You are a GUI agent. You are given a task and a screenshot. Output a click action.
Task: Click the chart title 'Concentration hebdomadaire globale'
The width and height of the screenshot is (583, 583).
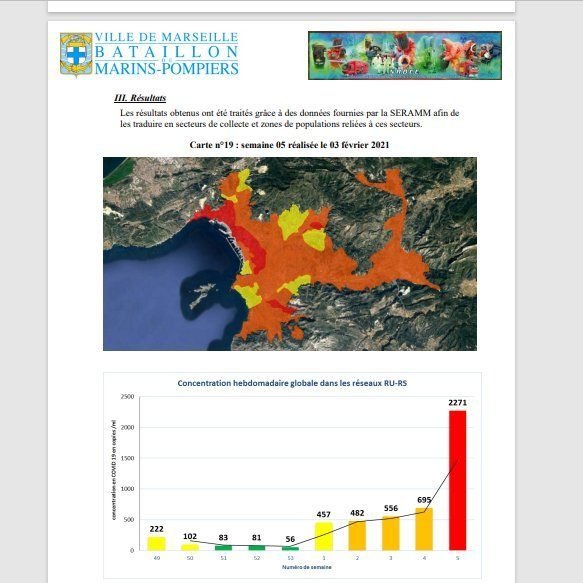pyautogui.click(x=292, y=383)
